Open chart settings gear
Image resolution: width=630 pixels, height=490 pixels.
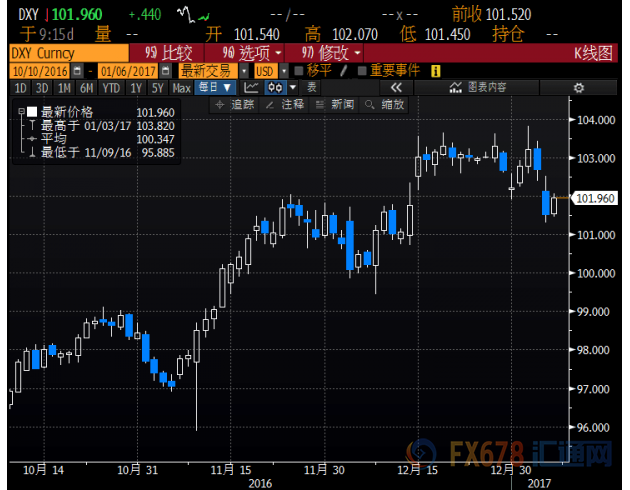[x=578, y=88]
